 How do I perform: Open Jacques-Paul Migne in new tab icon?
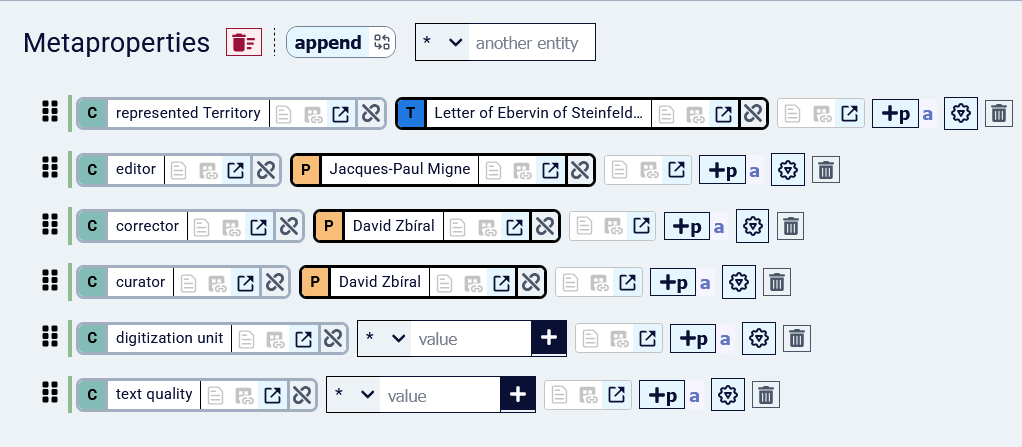coord(551,170)
